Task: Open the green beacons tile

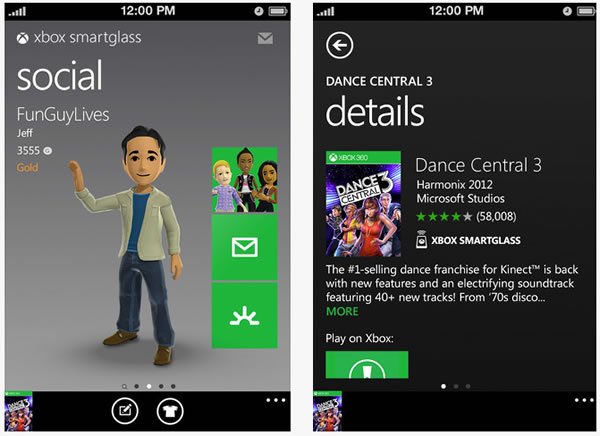Action: pos(244,315)
